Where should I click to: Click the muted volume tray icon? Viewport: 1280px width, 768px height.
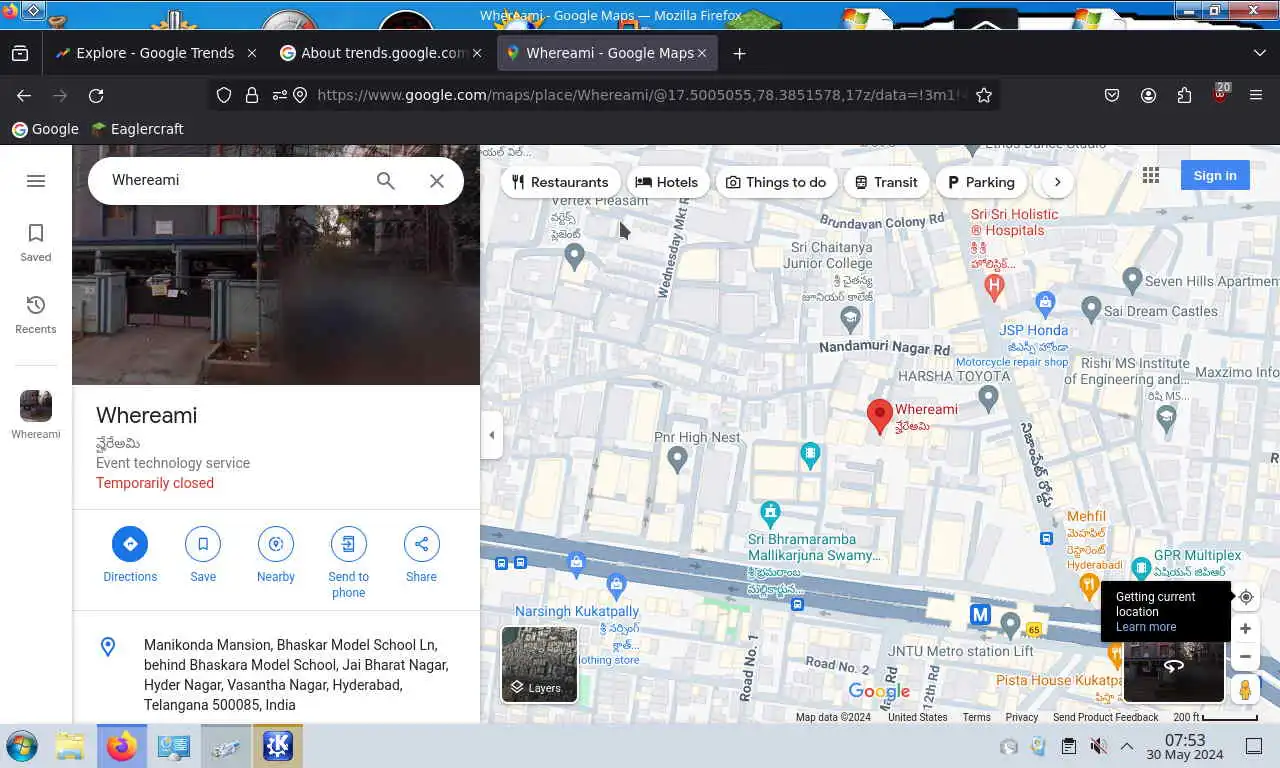[1098, 746]
